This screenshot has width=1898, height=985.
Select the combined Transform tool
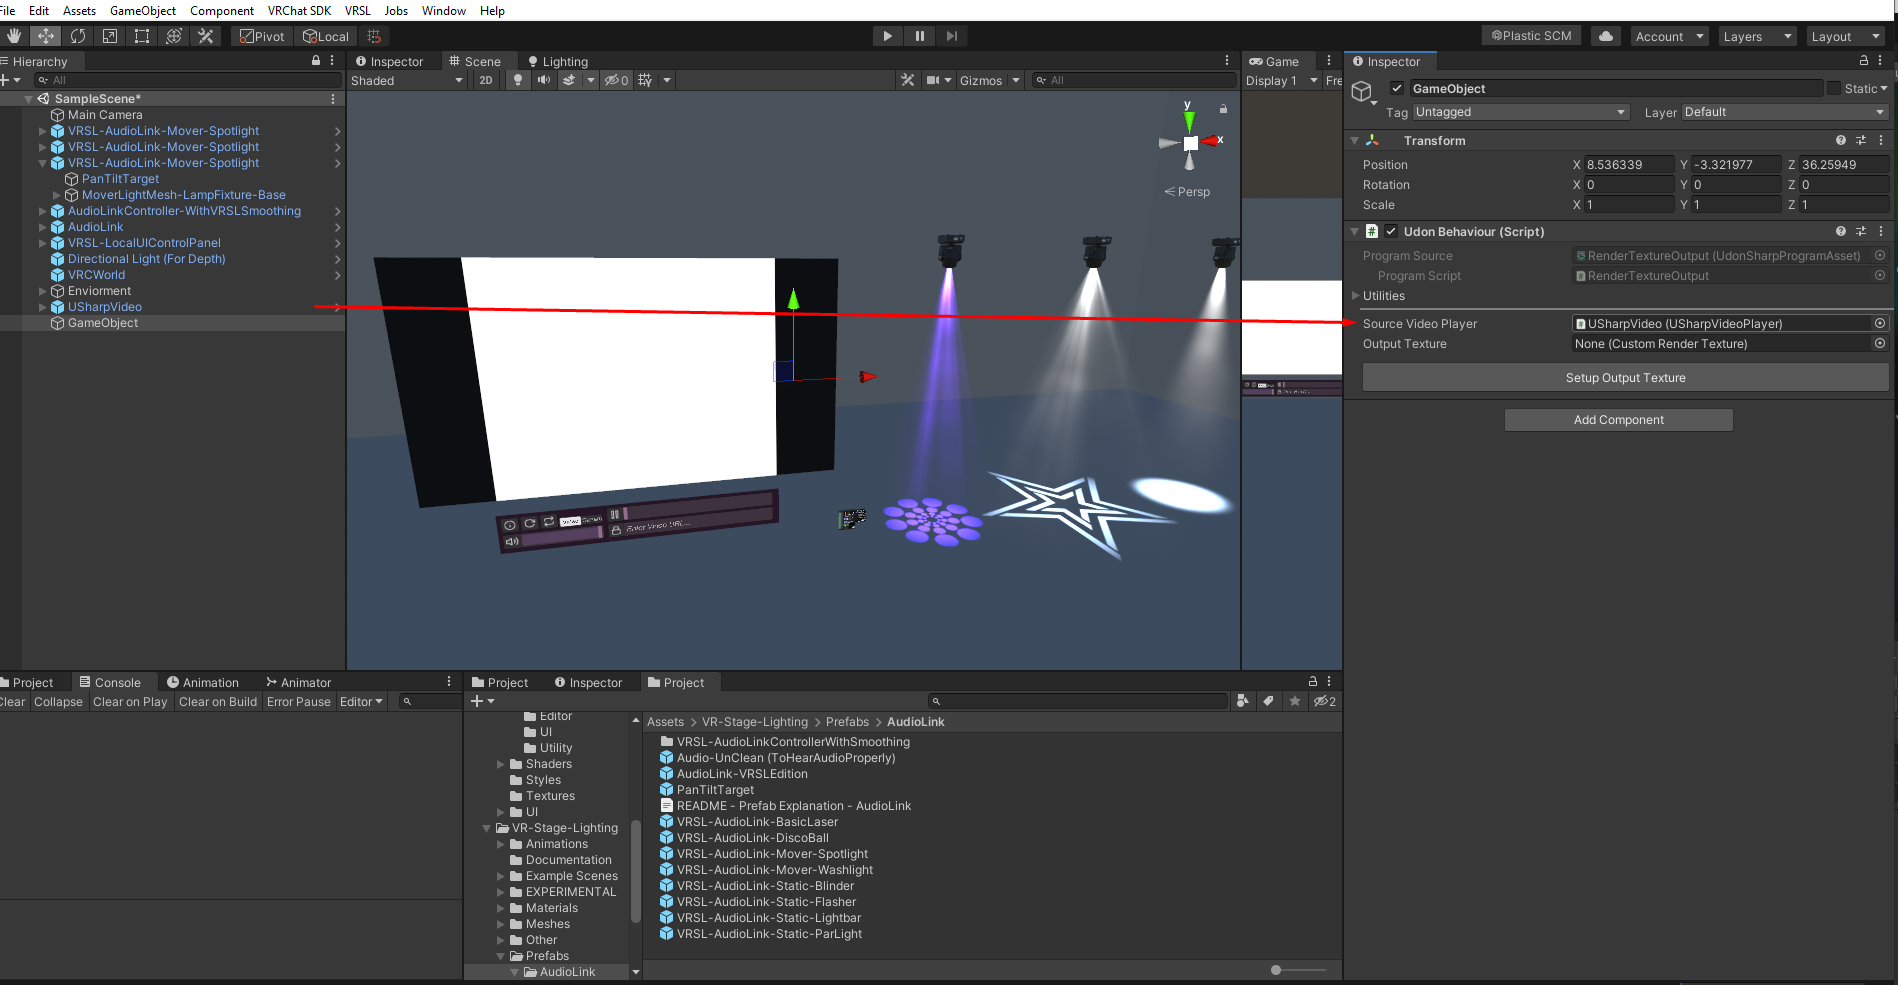[174, 36]
